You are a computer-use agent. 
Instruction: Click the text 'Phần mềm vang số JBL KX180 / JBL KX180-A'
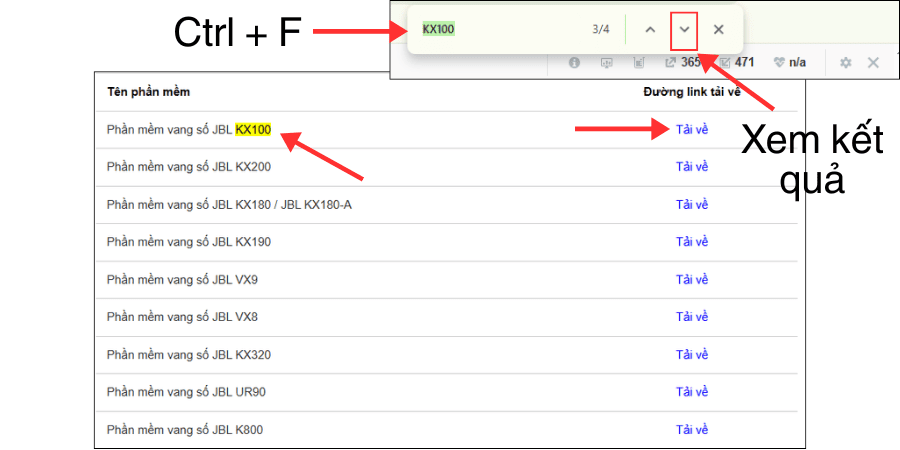pos(229,205)
